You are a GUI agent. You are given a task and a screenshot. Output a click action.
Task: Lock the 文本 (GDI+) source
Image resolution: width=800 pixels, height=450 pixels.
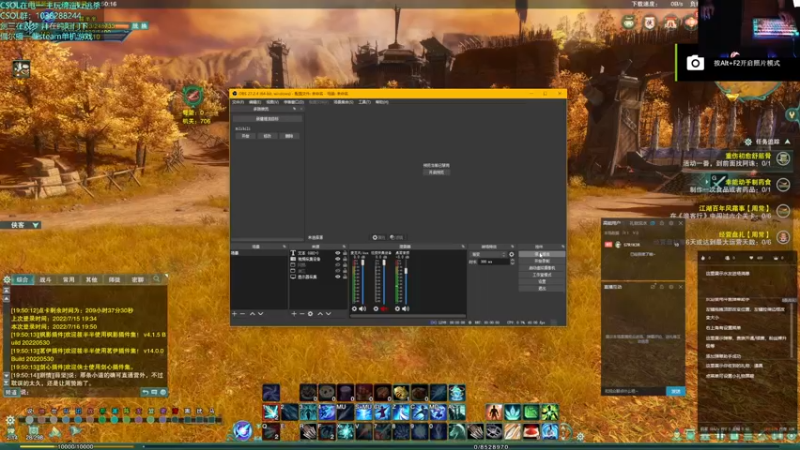(x=345, y=253)
